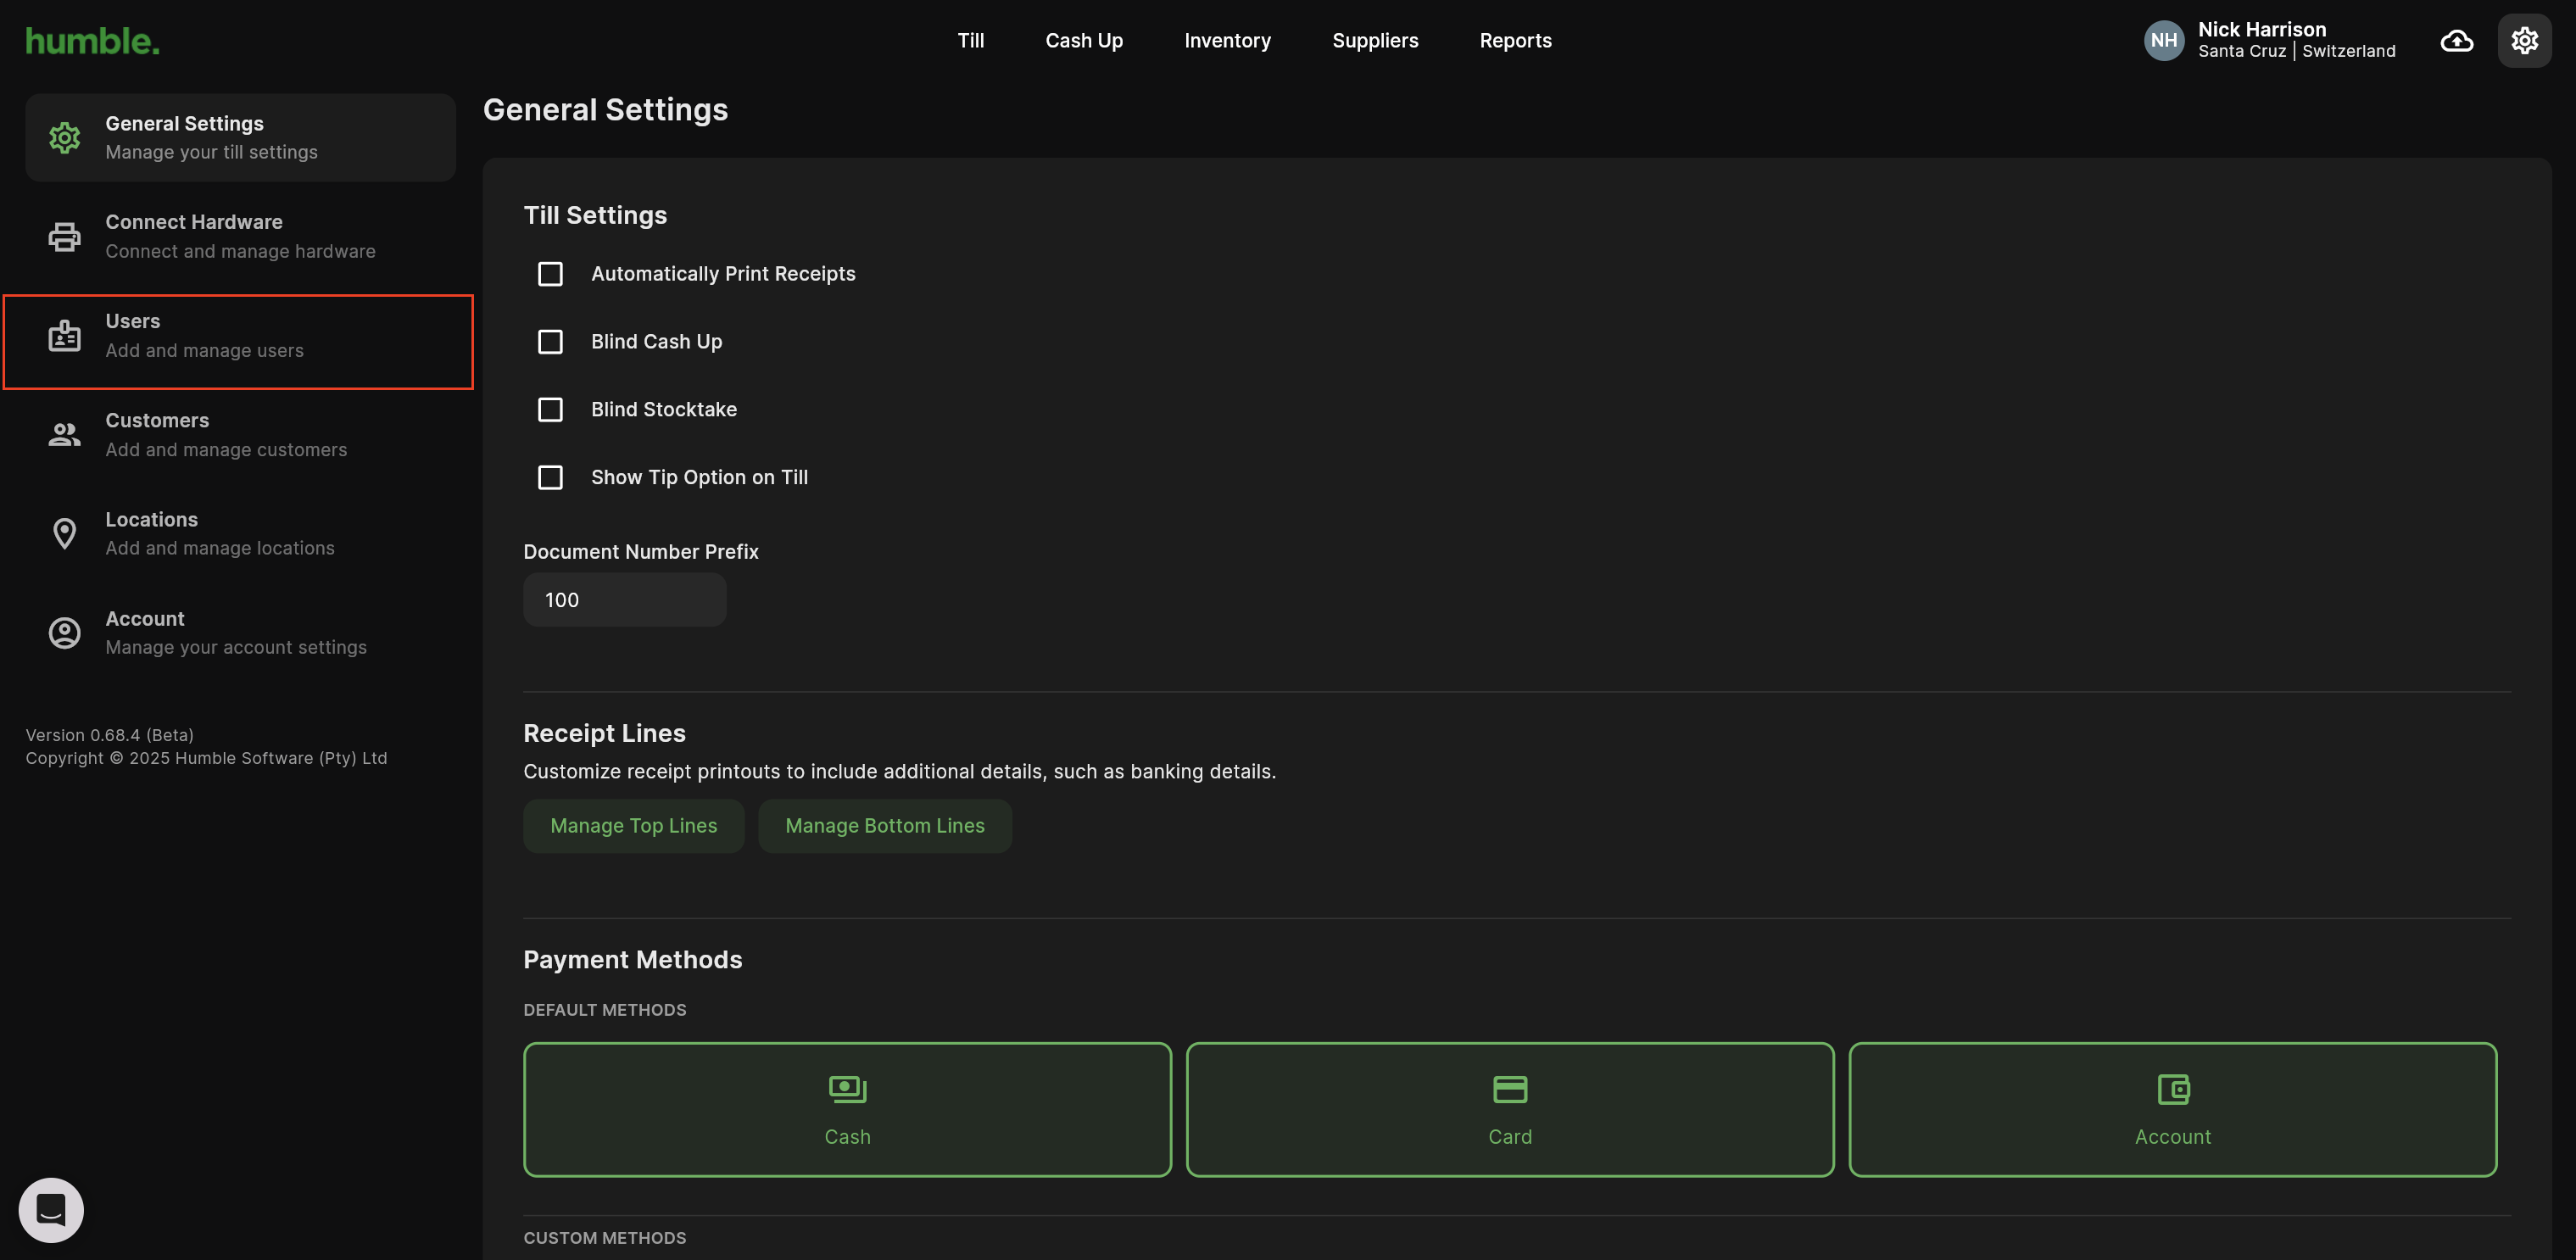The width and height of the screenshot is (2576, 1260).
Task: Click Manage Top Lines
Action: click(633, 826)
